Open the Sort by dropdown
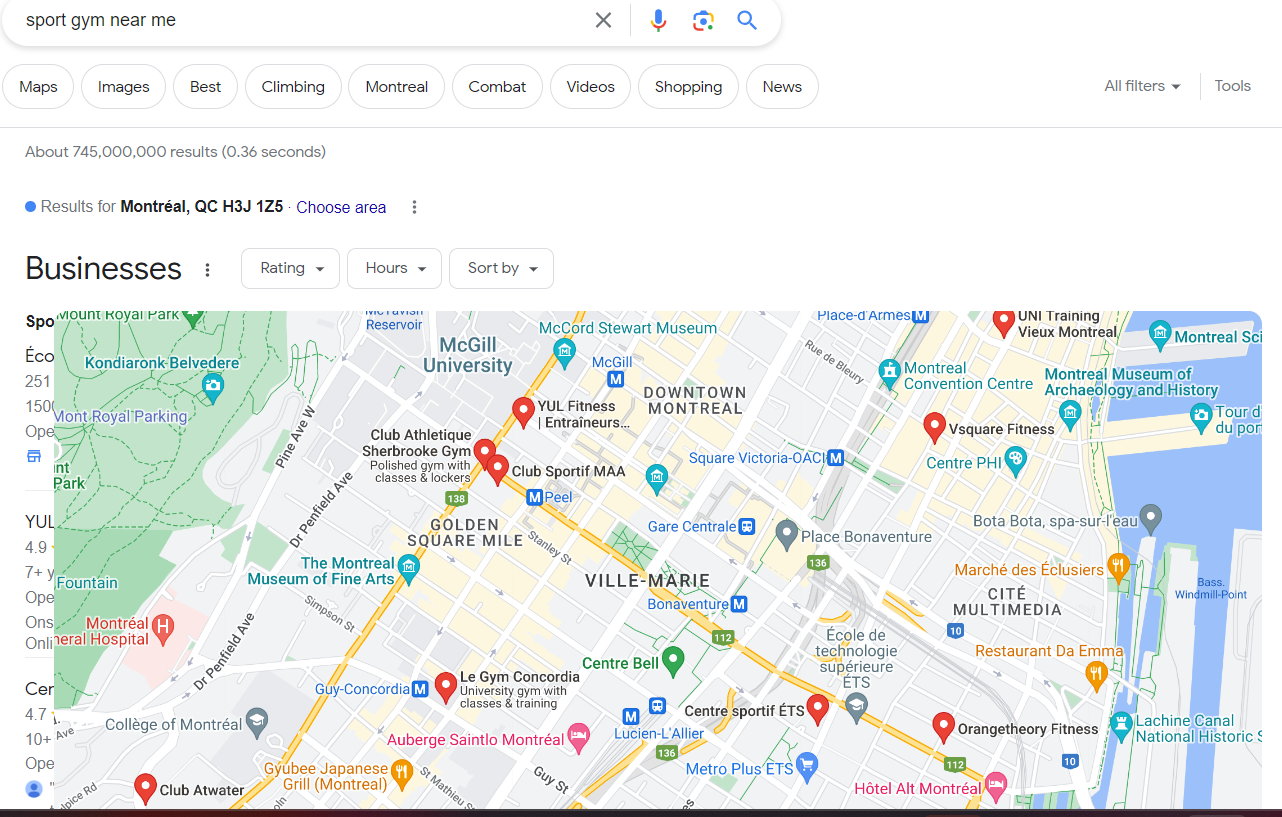The image size is (1282, 817). click(x=502, y=268)
